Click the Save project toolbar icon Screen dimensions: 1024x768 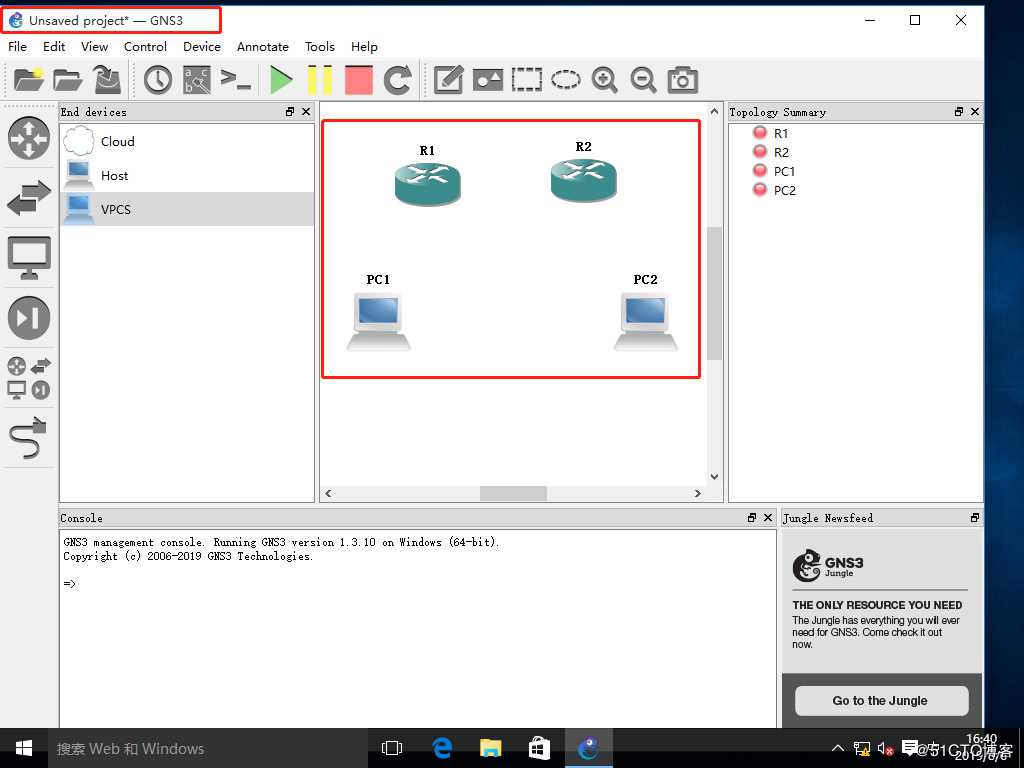(108, 80)
